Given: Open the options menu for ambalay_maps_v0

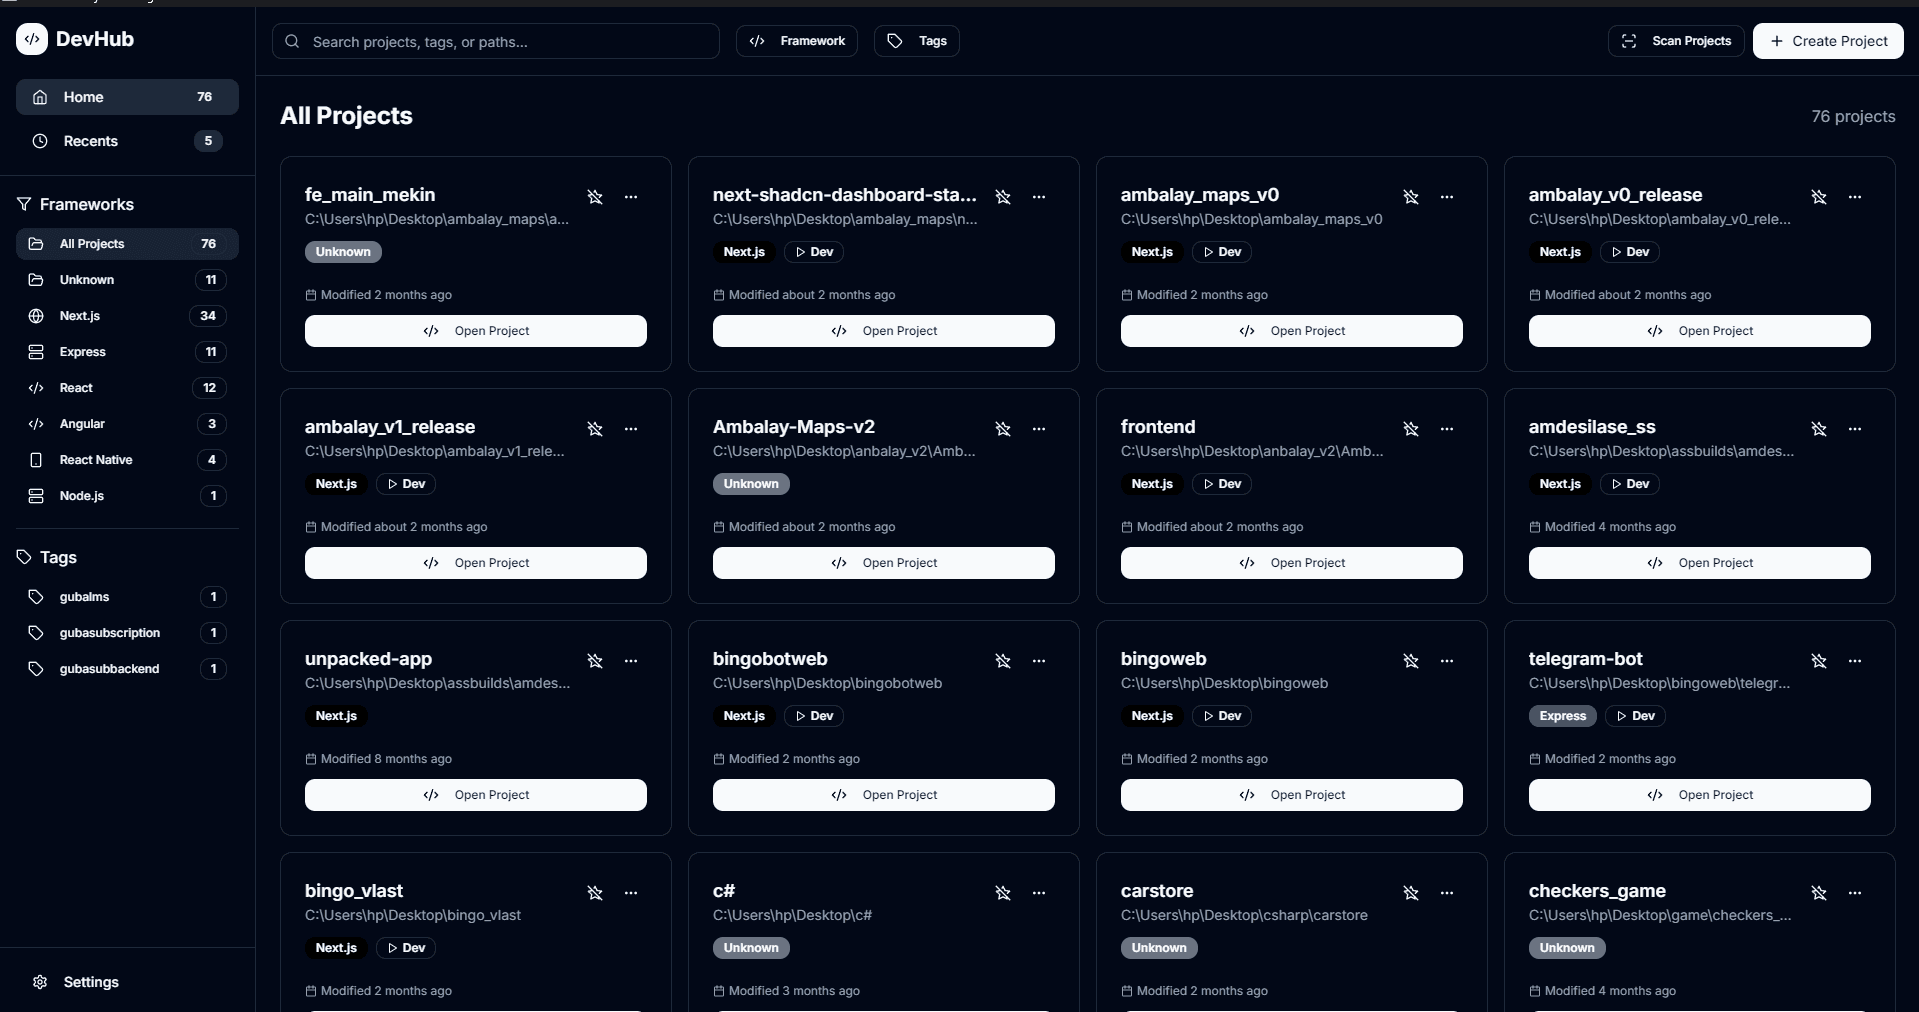Looking at the screenshot, I should [1447, 198].
